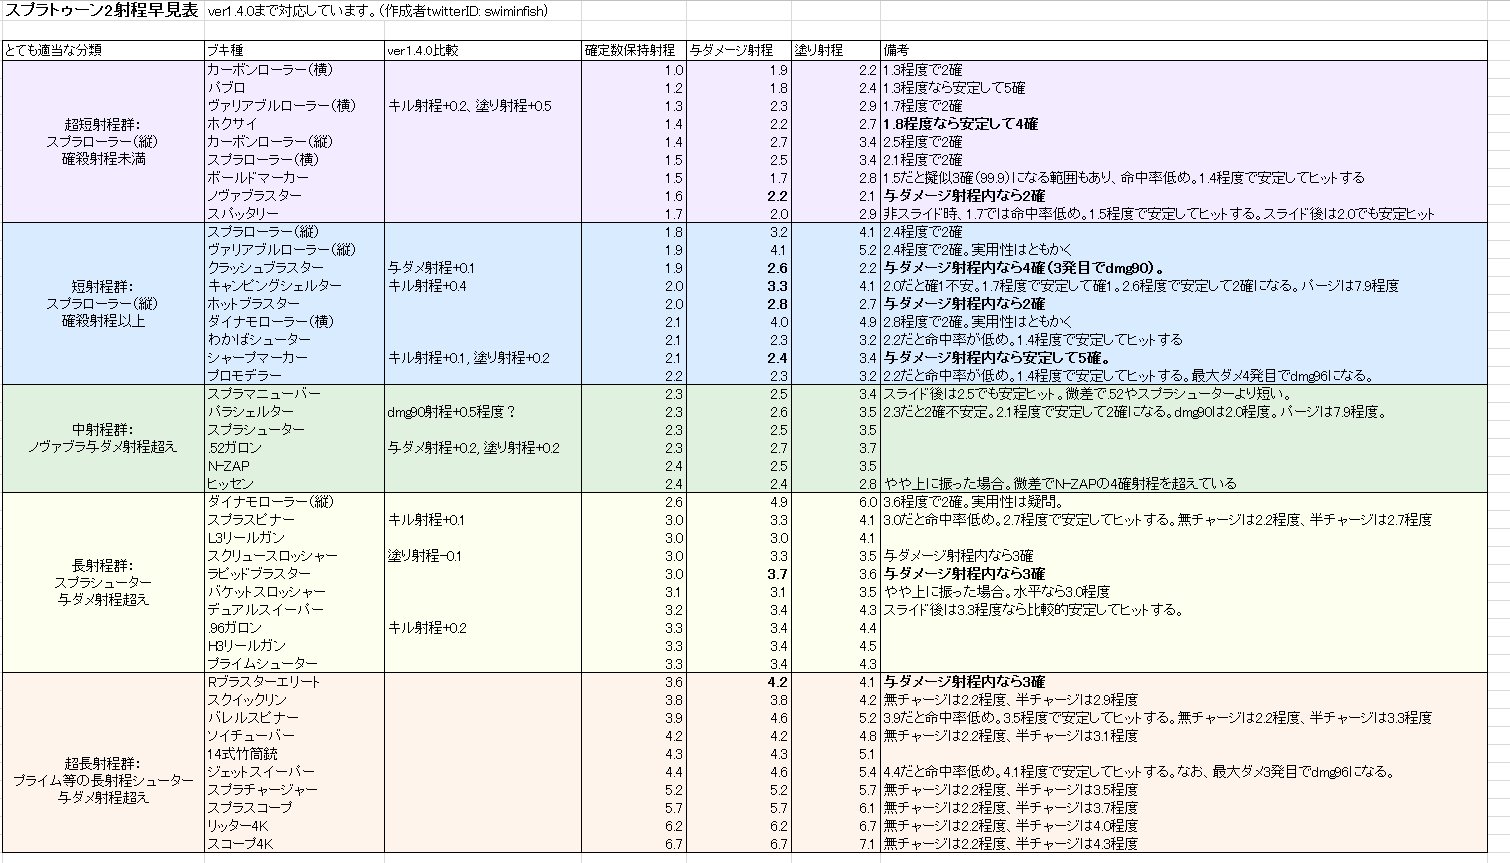Click the 塗り射程 column header
Viewport: 1510px width, 863px height.
[835, 50]
